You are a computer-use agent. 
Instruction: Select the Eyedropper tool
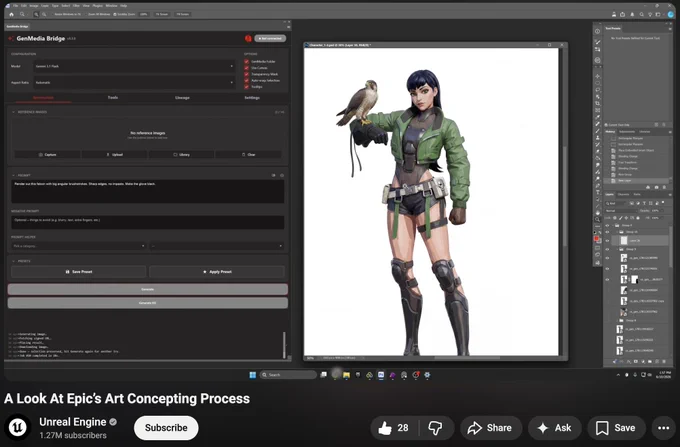click(x=598, y=117)
